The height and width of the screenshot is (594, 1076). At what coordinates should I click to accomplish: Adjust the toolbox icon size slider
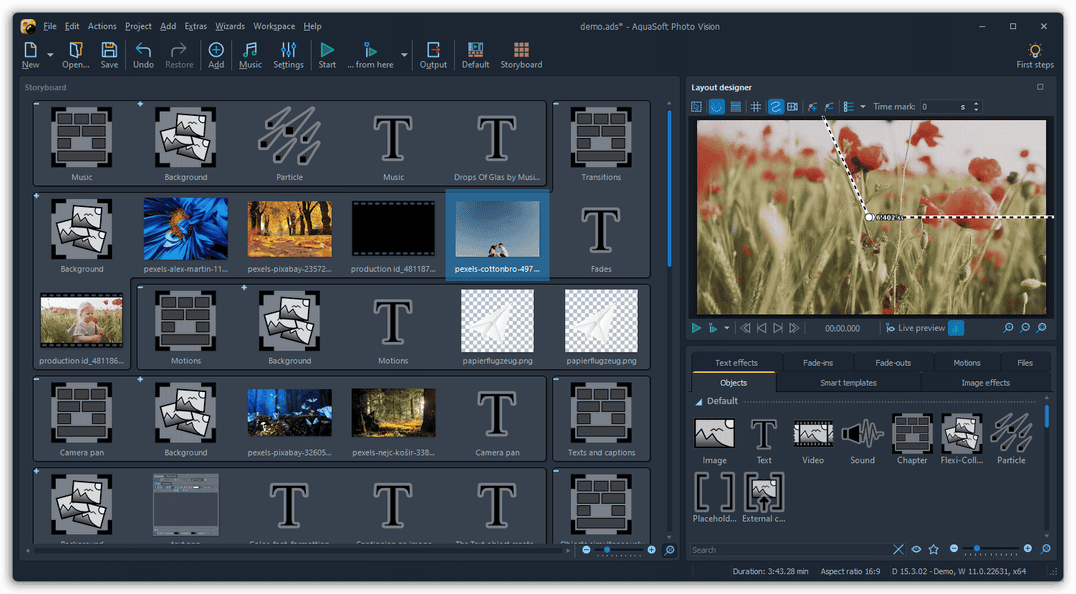(990, 549)
